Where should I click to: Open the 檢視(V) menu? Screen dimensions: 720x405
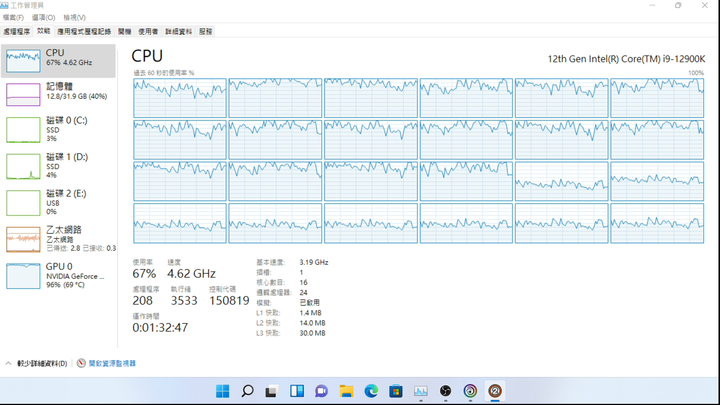click(74, 17)
